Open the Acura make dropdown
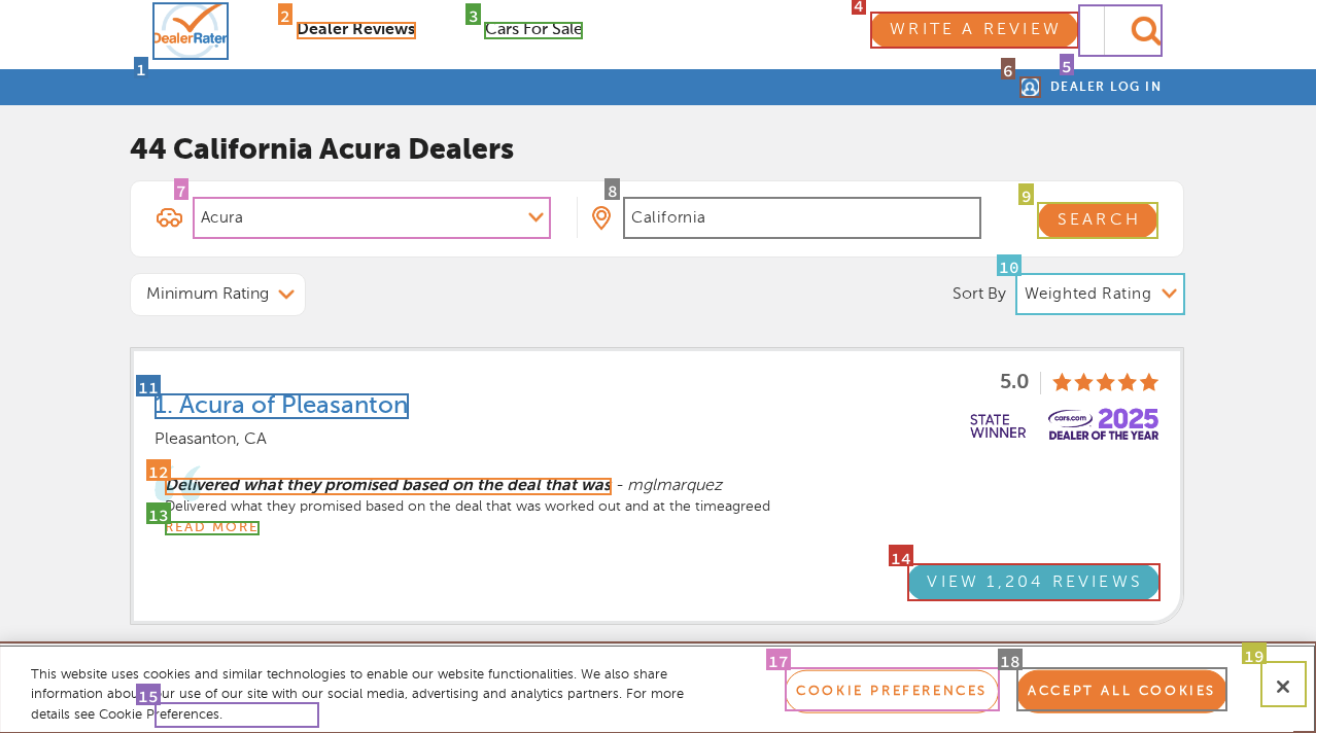Image resolution: width=1322 pixels, height=746 pixels. (371, 217)
